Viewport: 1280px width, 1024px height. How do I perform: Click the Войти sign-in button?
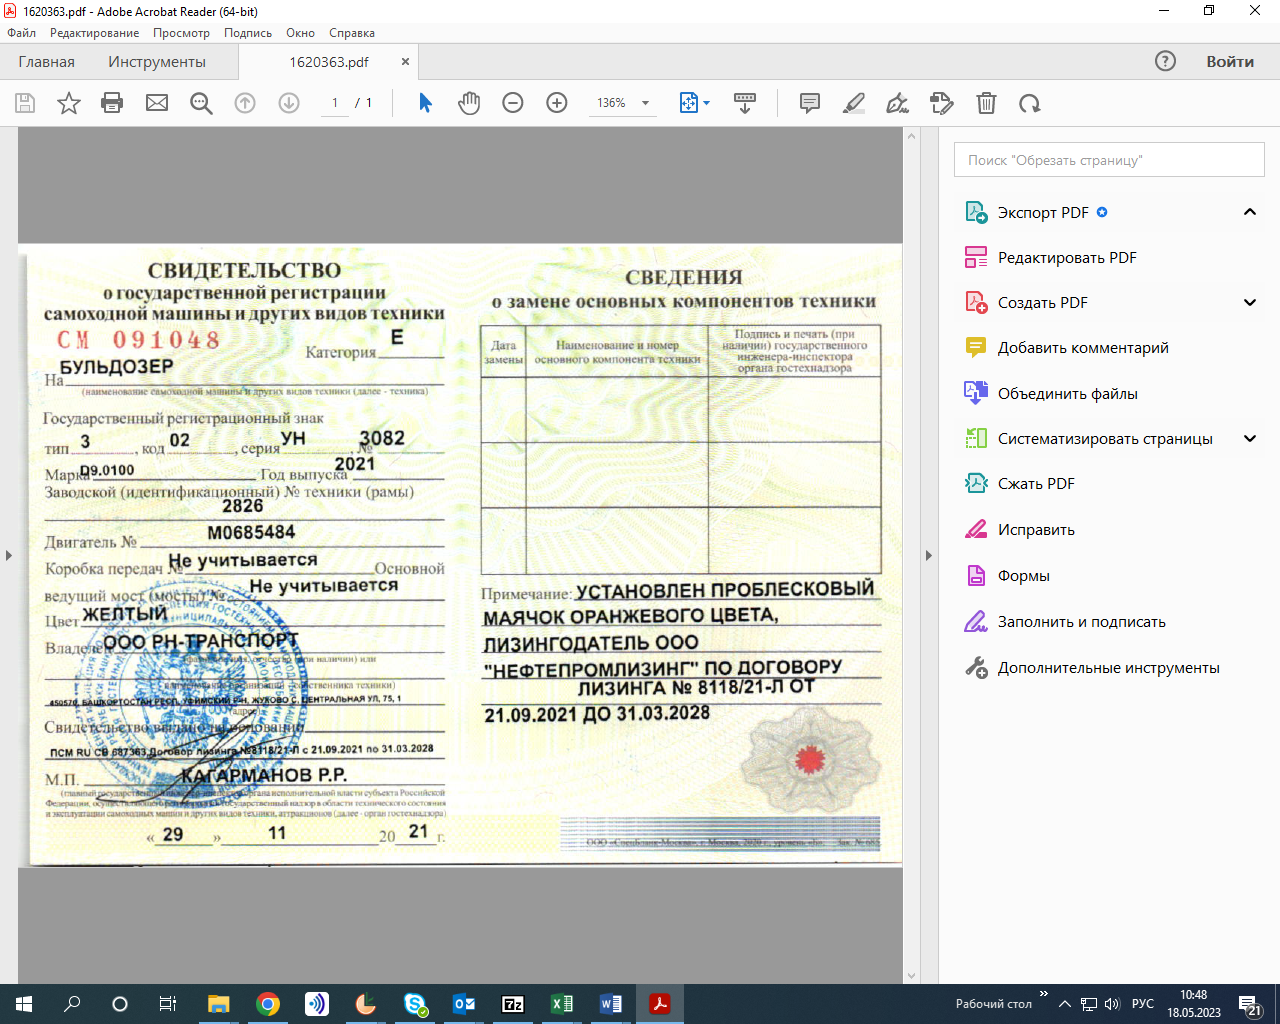(x=1229, y=62)
